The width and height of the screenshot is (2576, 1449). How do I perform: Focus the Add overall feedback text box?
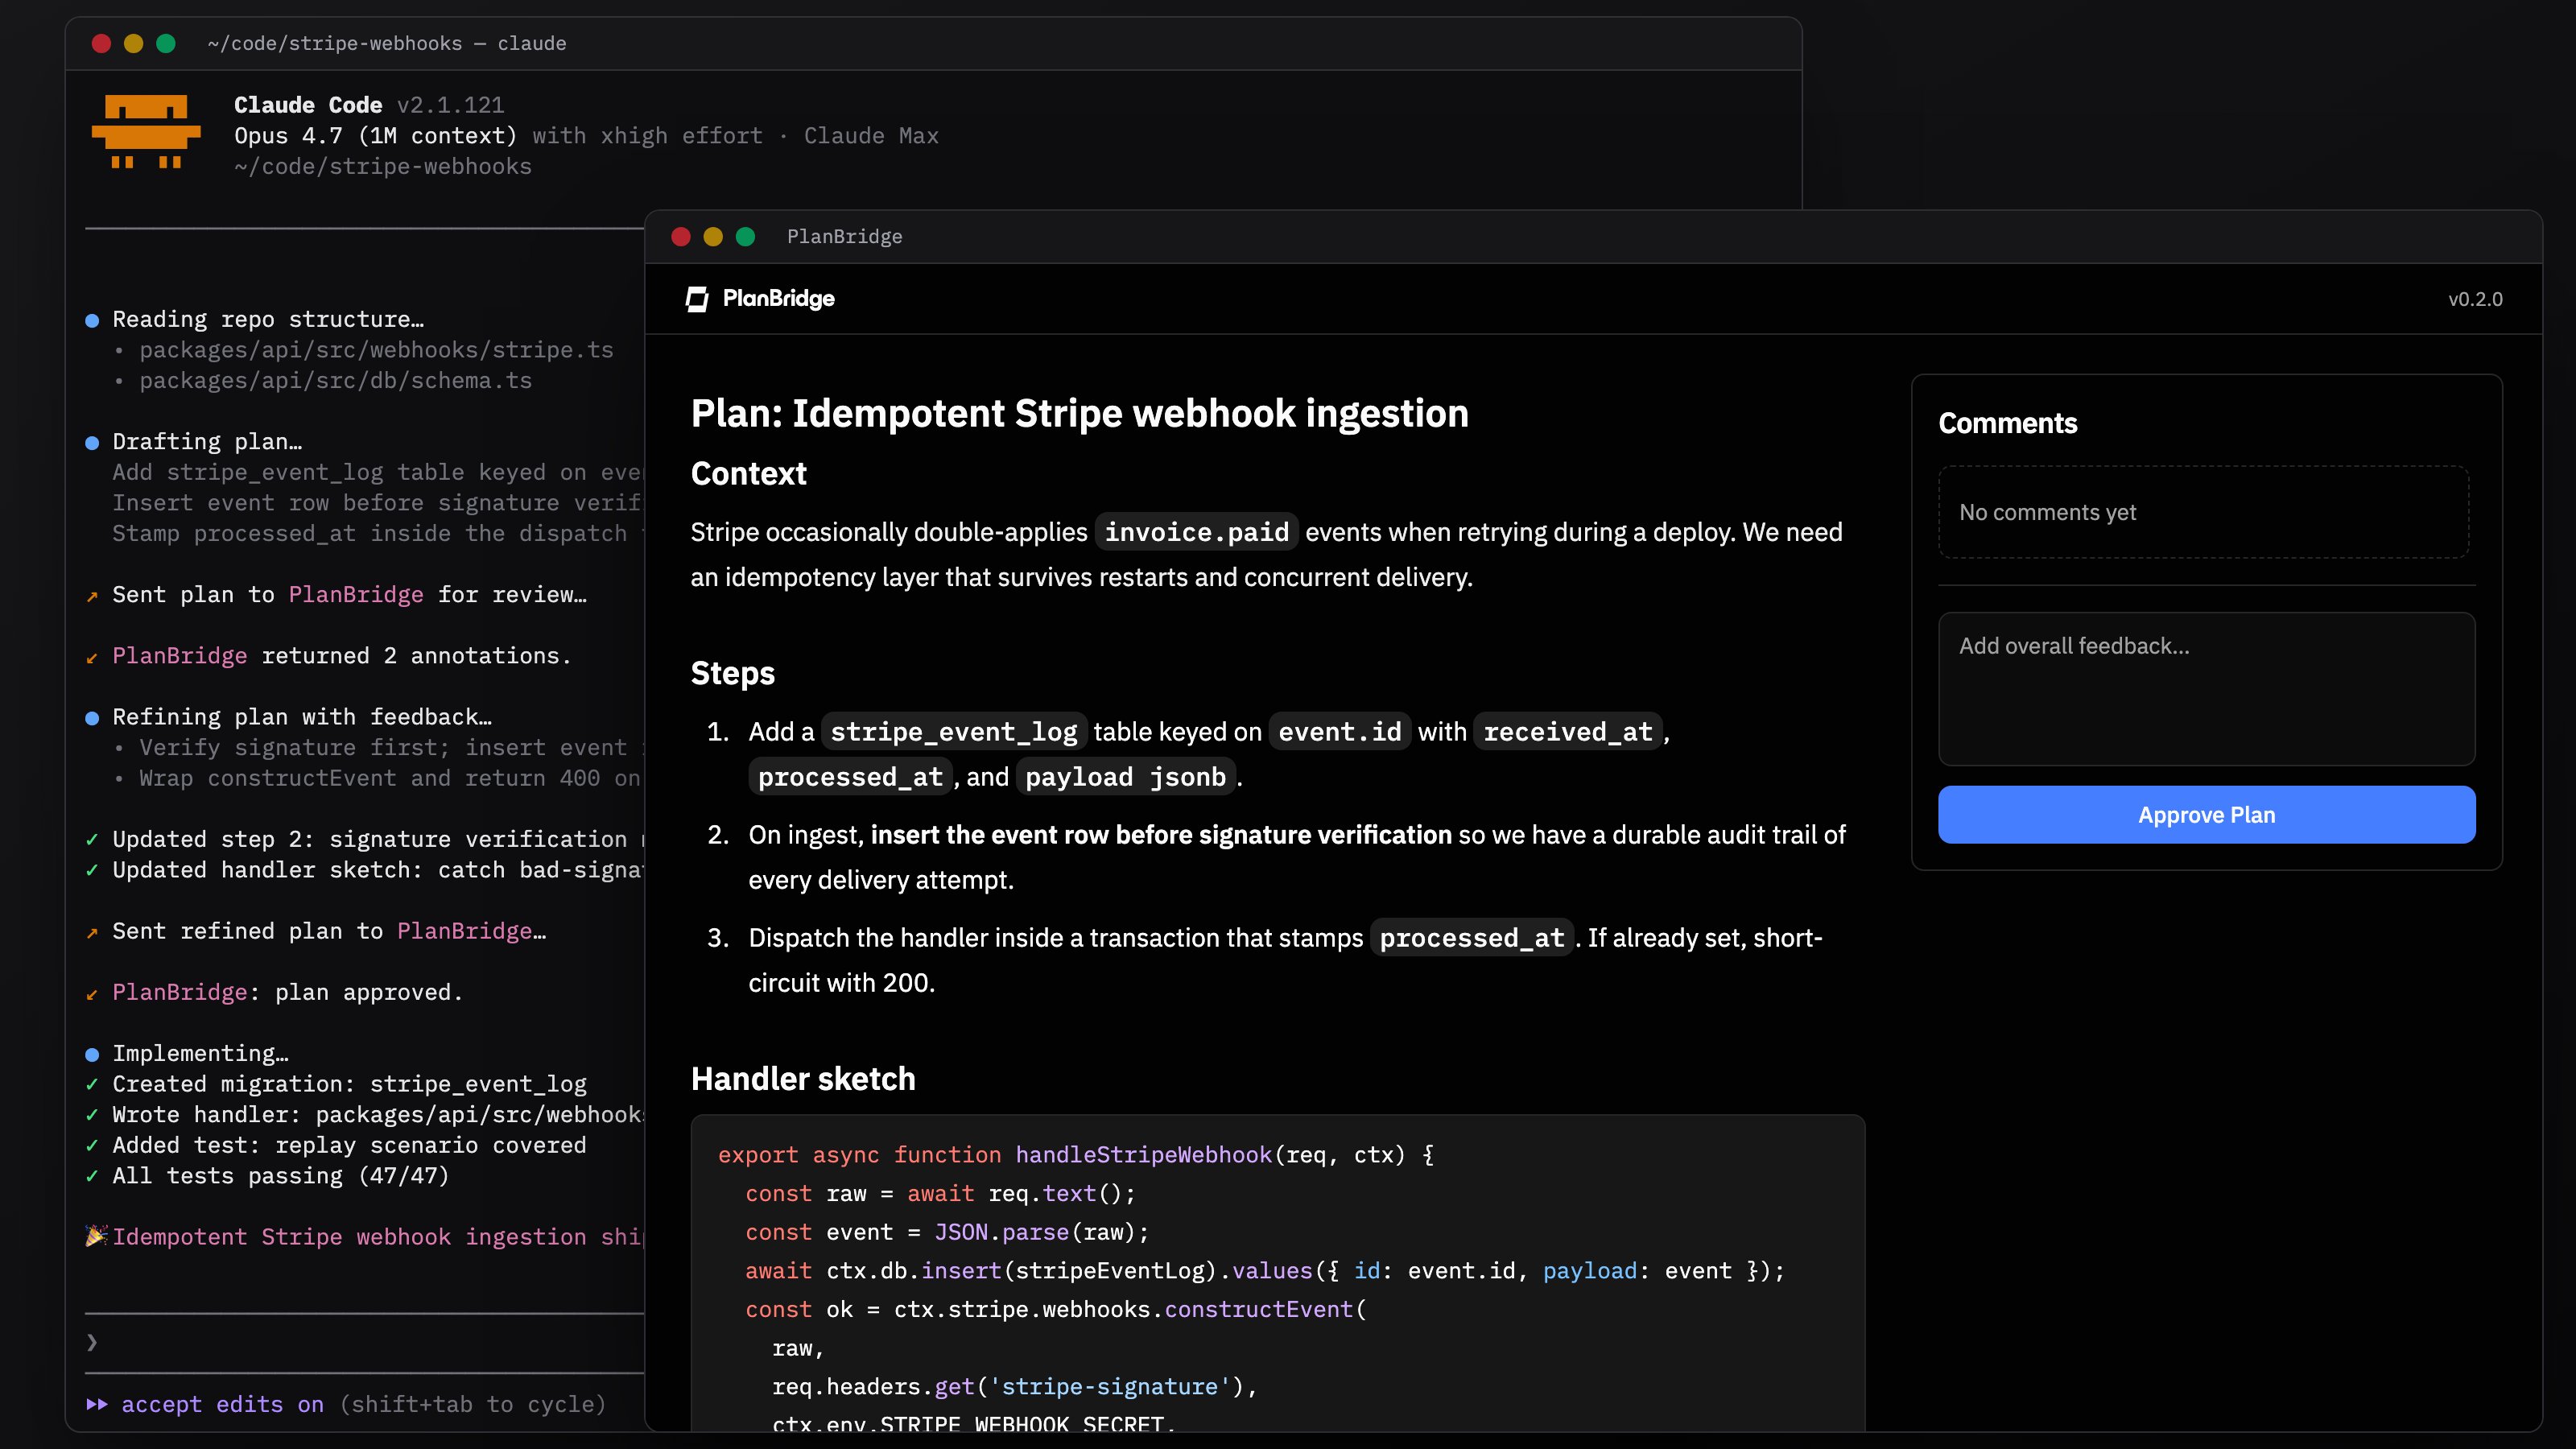point(2206,689)
